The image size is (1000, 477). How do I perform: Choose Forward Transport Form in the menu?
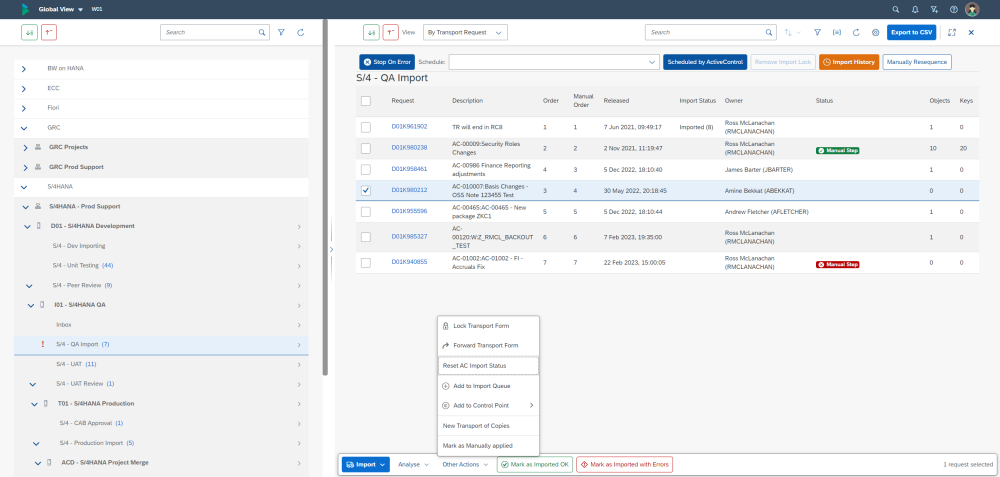click(x=488, y=345)
